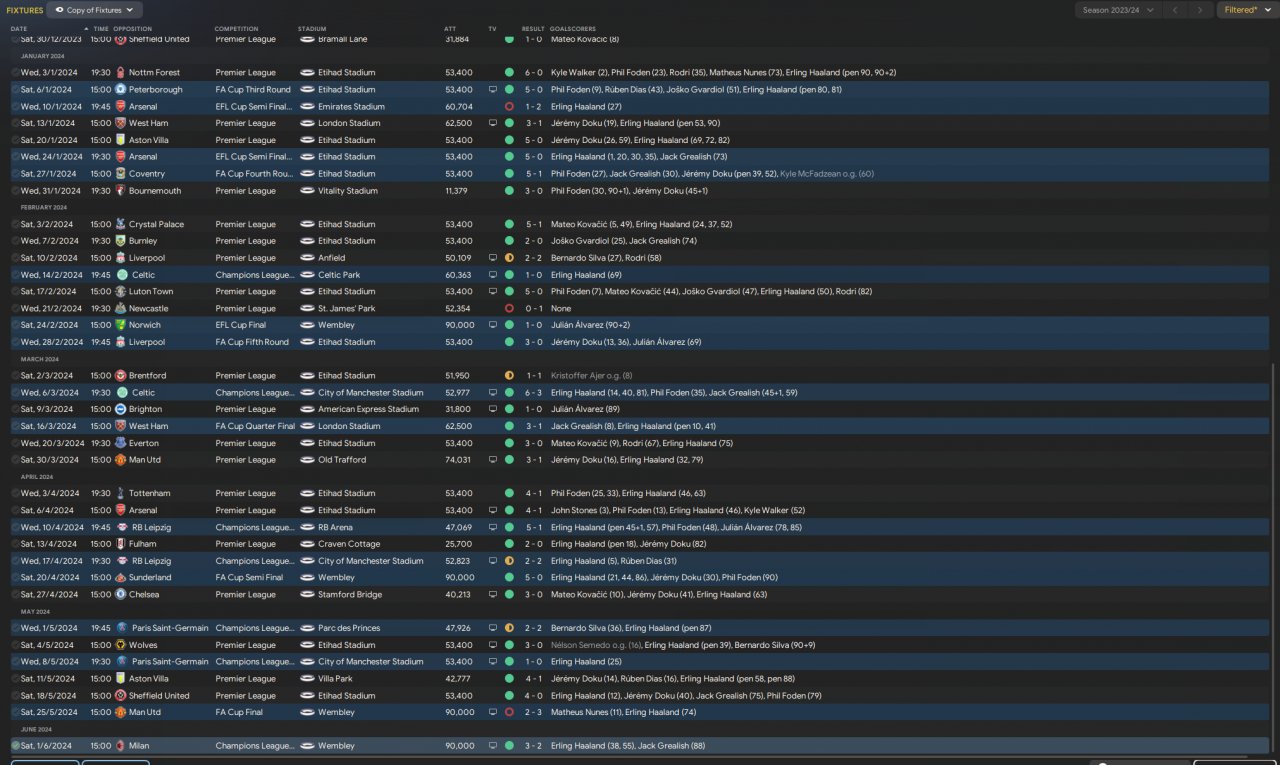Click the Tottenham club badge
Screen dimensions: 1280x765
(x=121, y=494)
